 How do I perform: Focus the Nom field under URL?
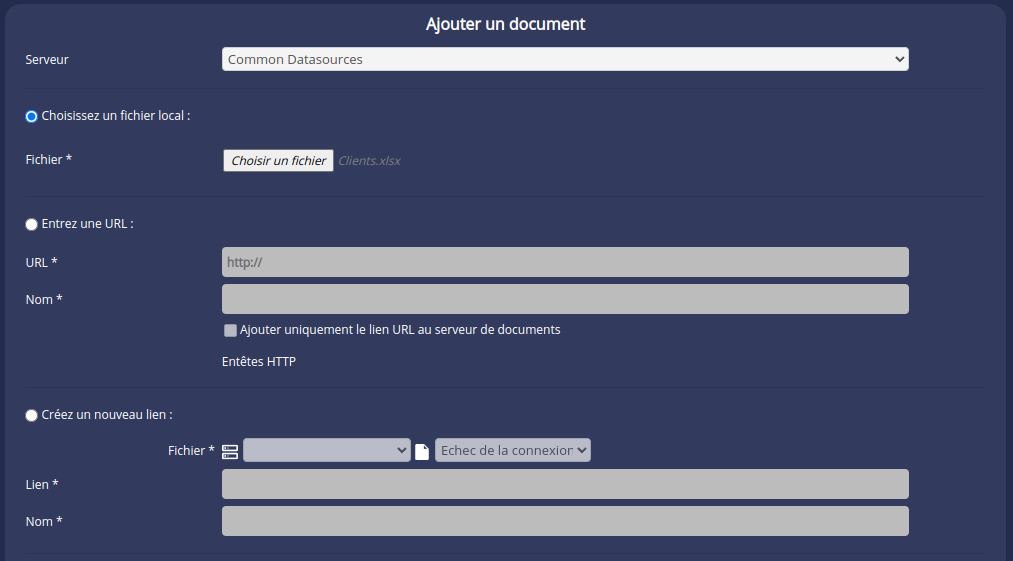click(x=564, y=299)
